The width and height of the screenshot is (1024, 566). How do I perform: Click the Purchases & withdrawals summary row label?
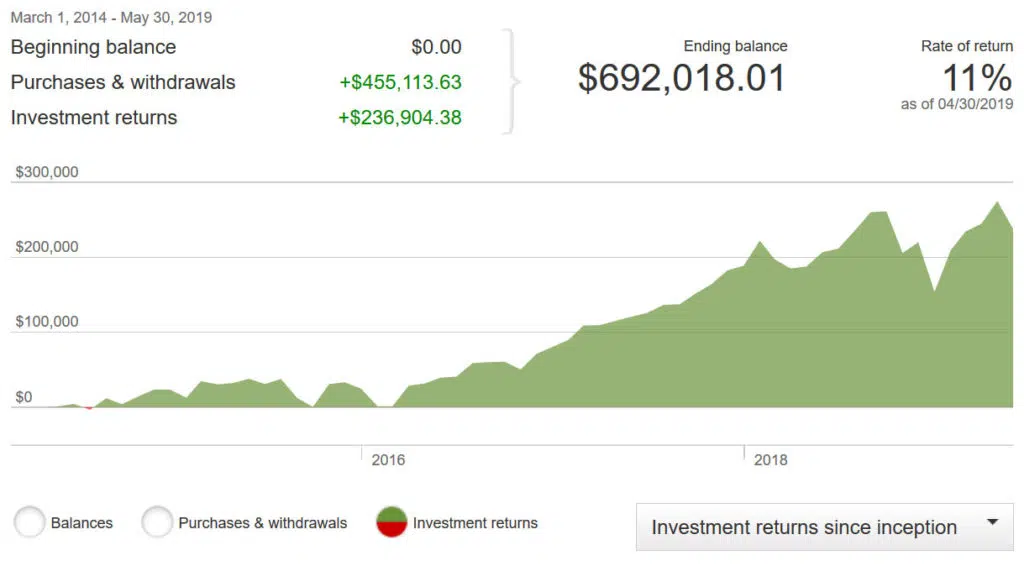coord(123,82)
